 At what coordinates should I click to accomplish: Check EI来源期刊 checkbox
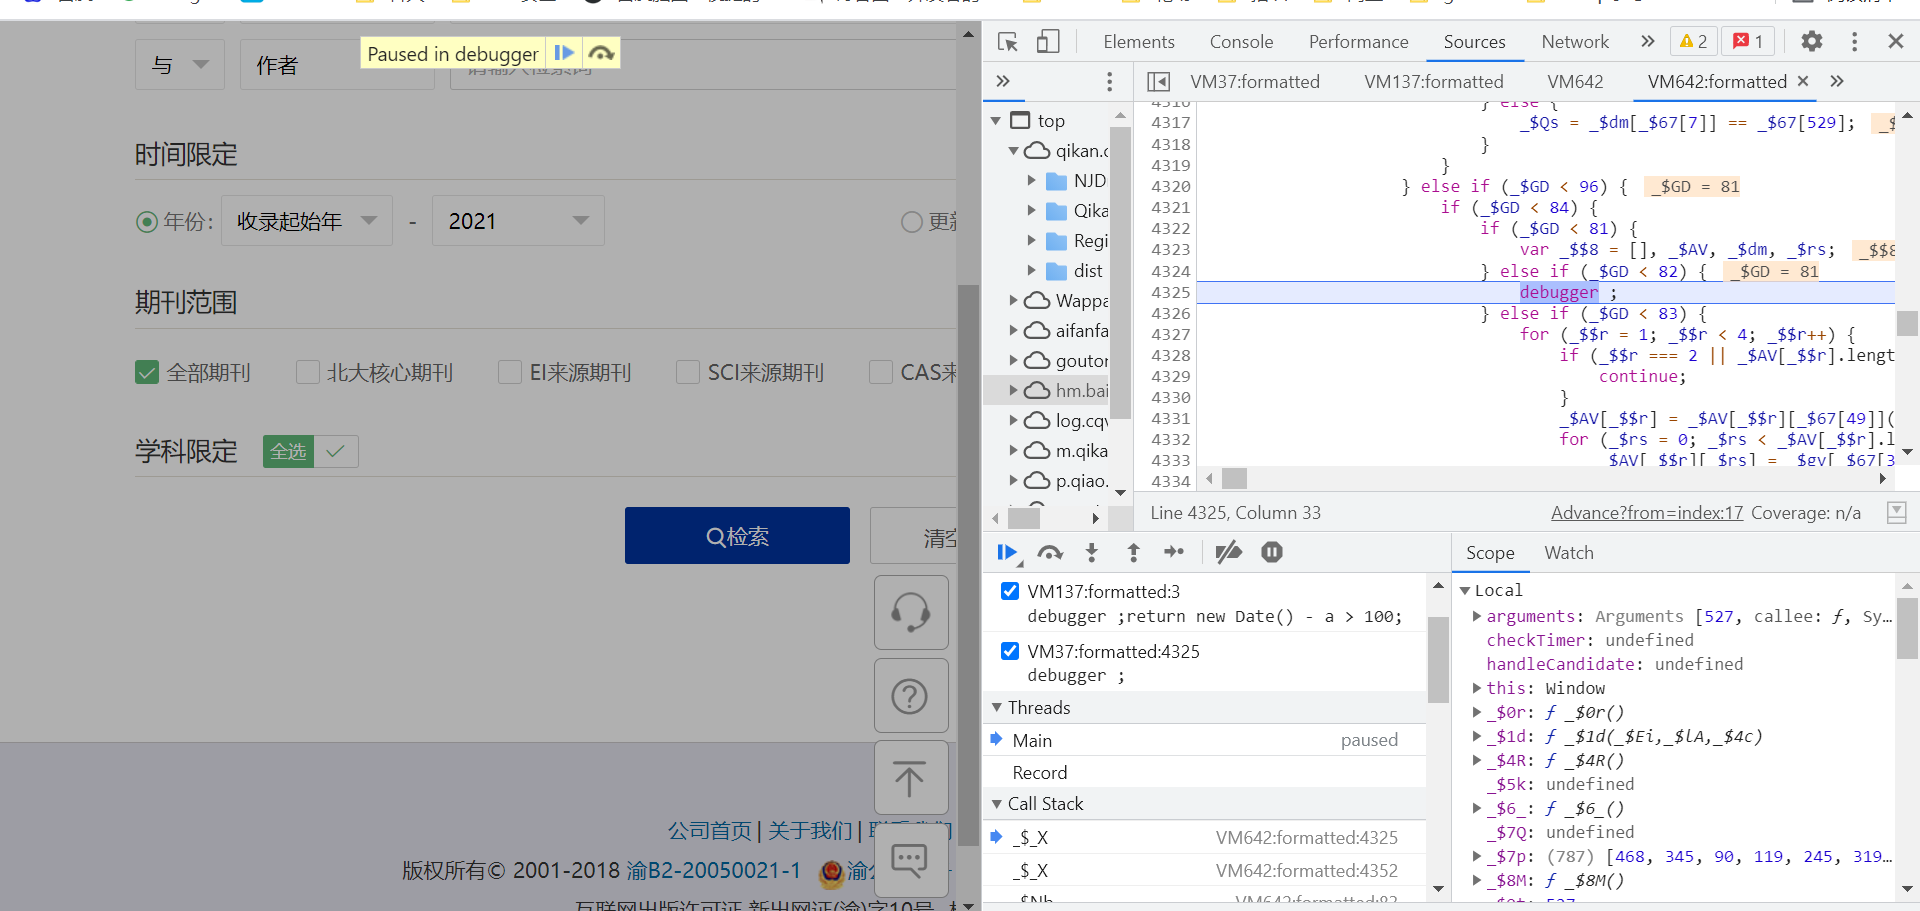point(510,372)
